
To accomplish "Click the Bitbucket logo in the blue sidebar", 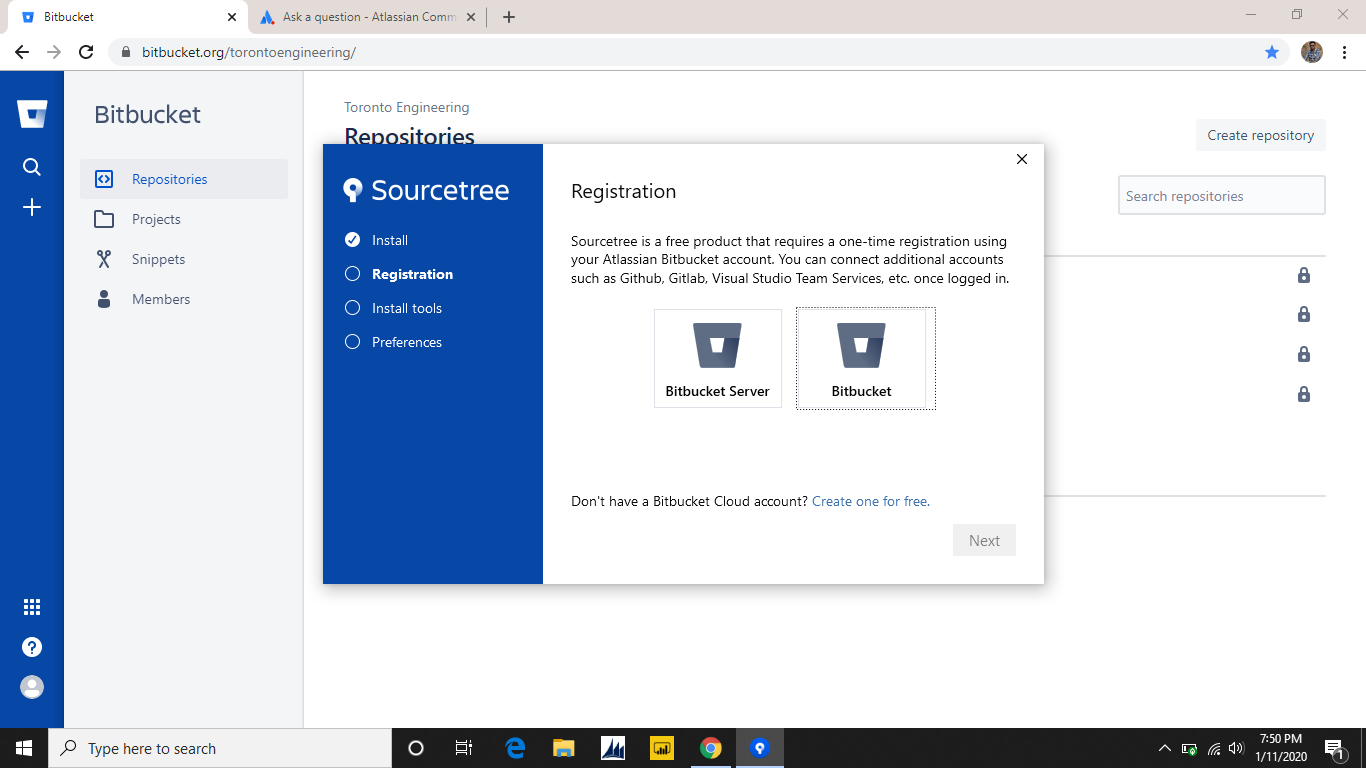I will tap(32, 114).
